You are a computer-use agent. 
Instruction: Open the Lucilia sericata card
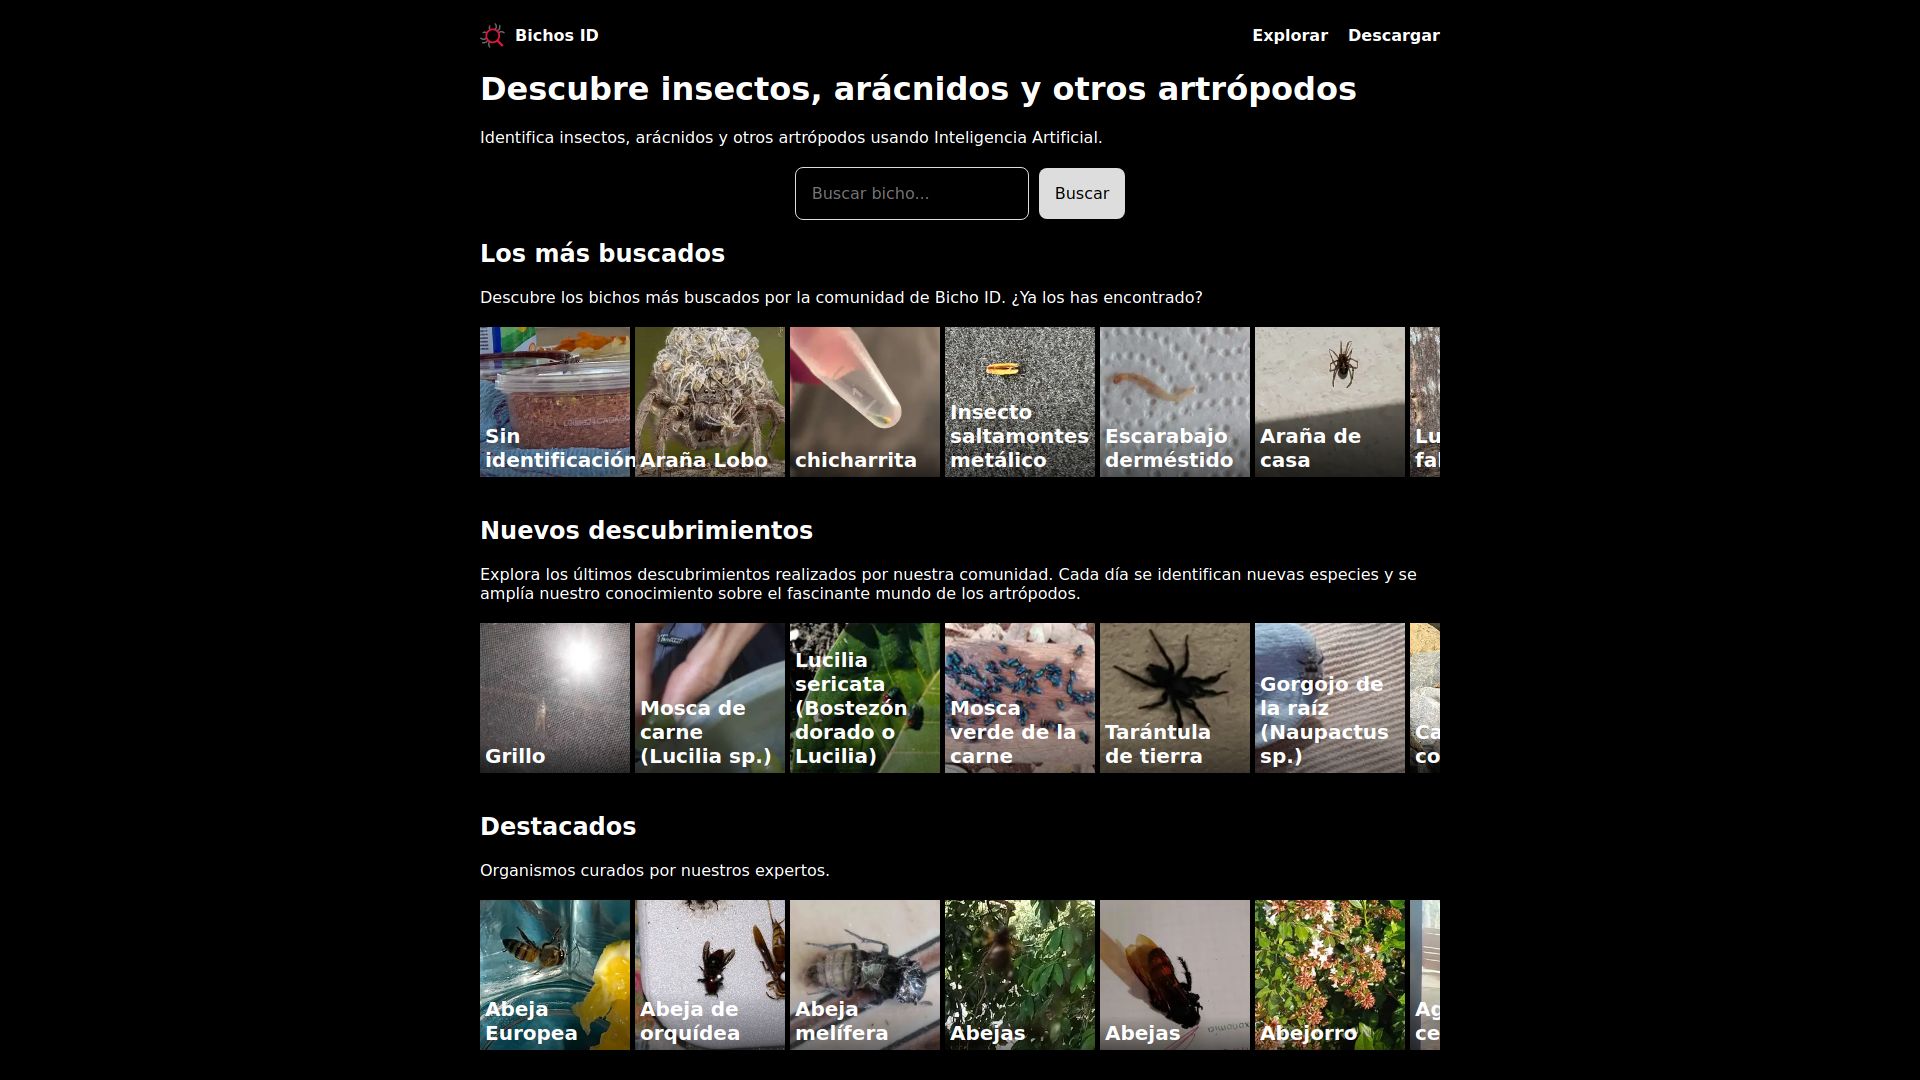pyautogui.click(x=864, y=698)
